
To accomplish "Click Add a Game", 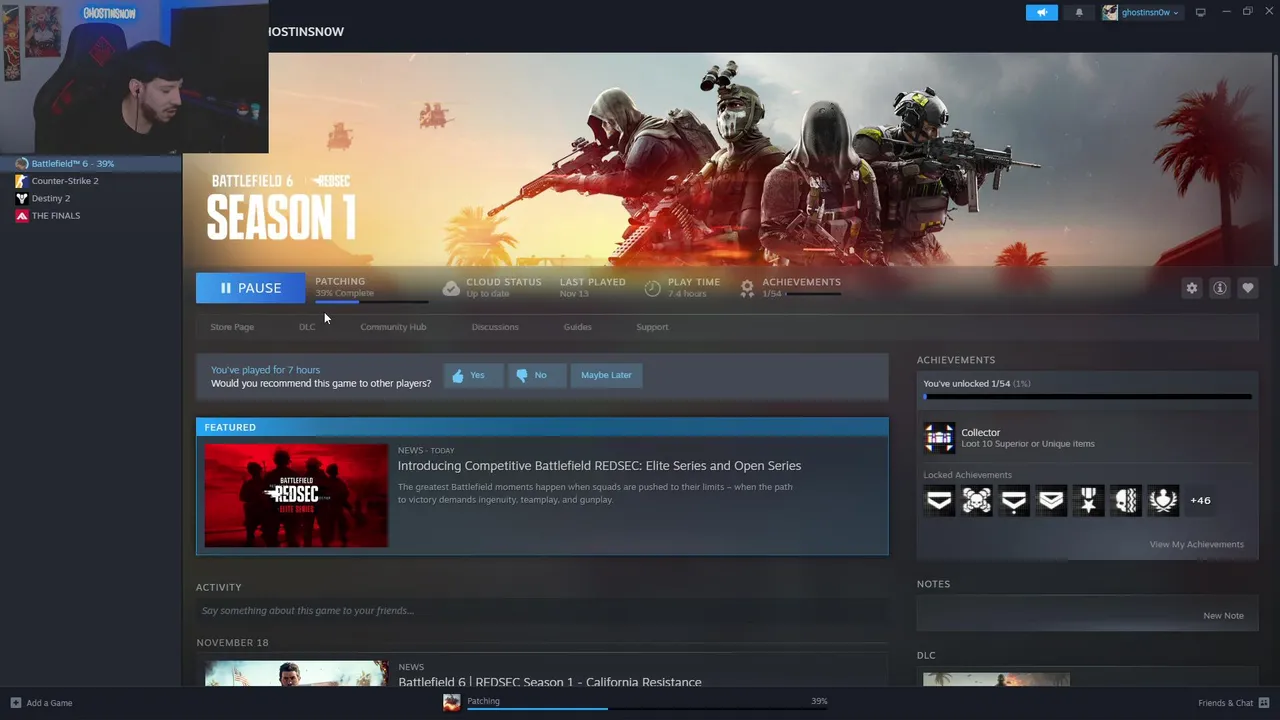I will 41,703.
